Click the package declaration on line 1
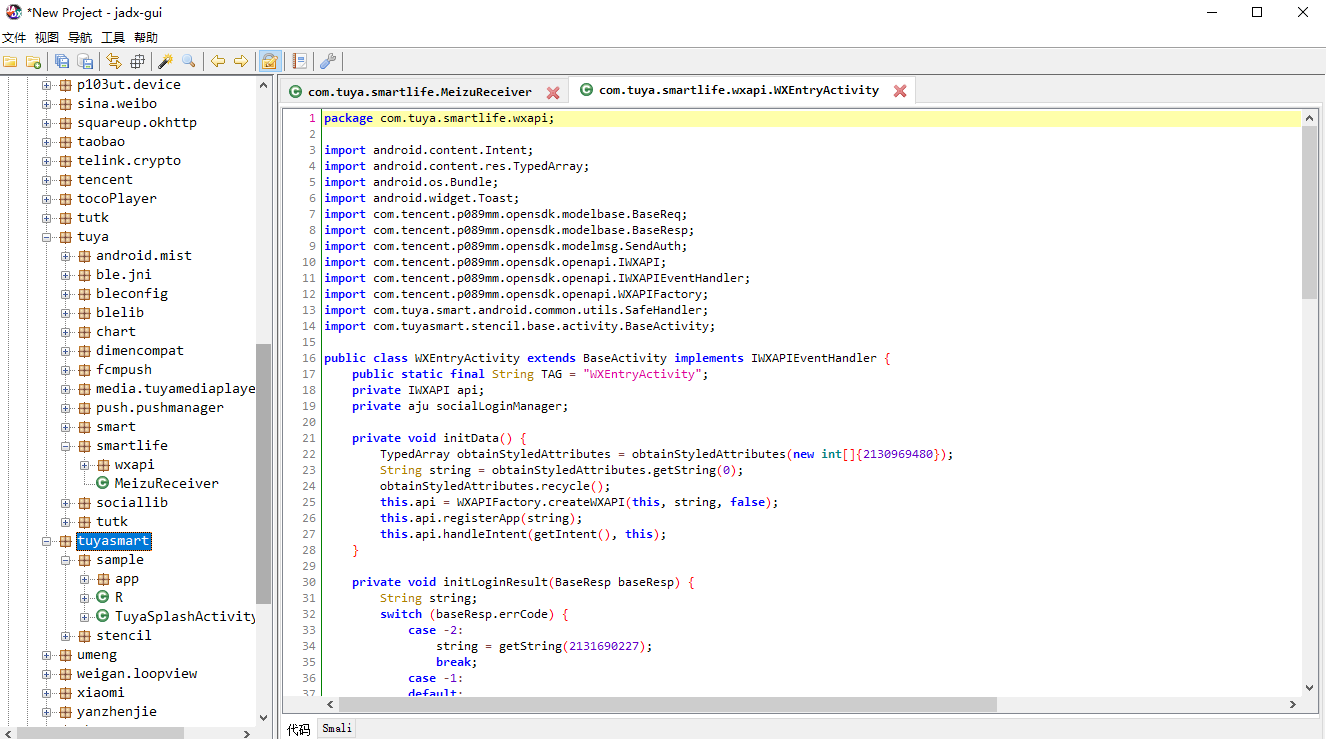The height and width of the screenshot is (739, 1326). tap(439, 118)
